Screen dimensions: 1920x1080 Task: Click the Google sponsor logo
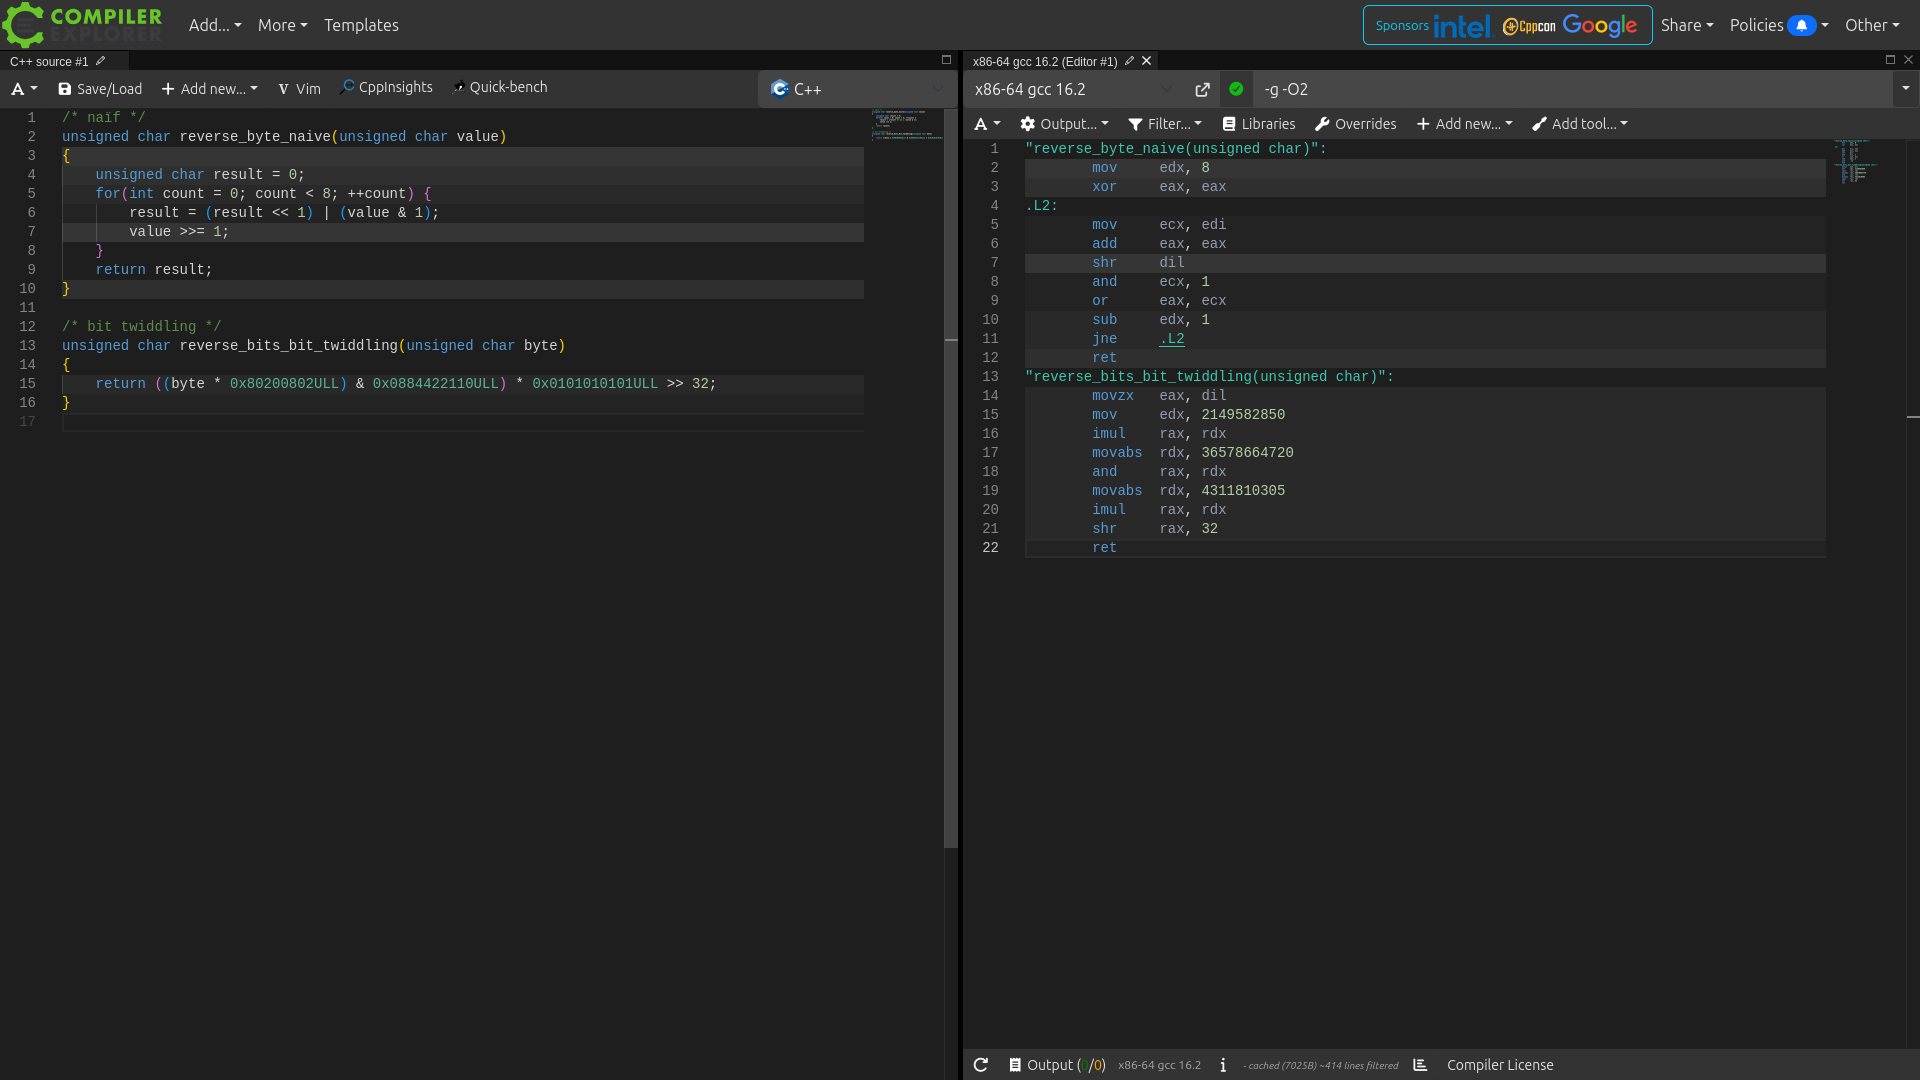[1600, 26]
